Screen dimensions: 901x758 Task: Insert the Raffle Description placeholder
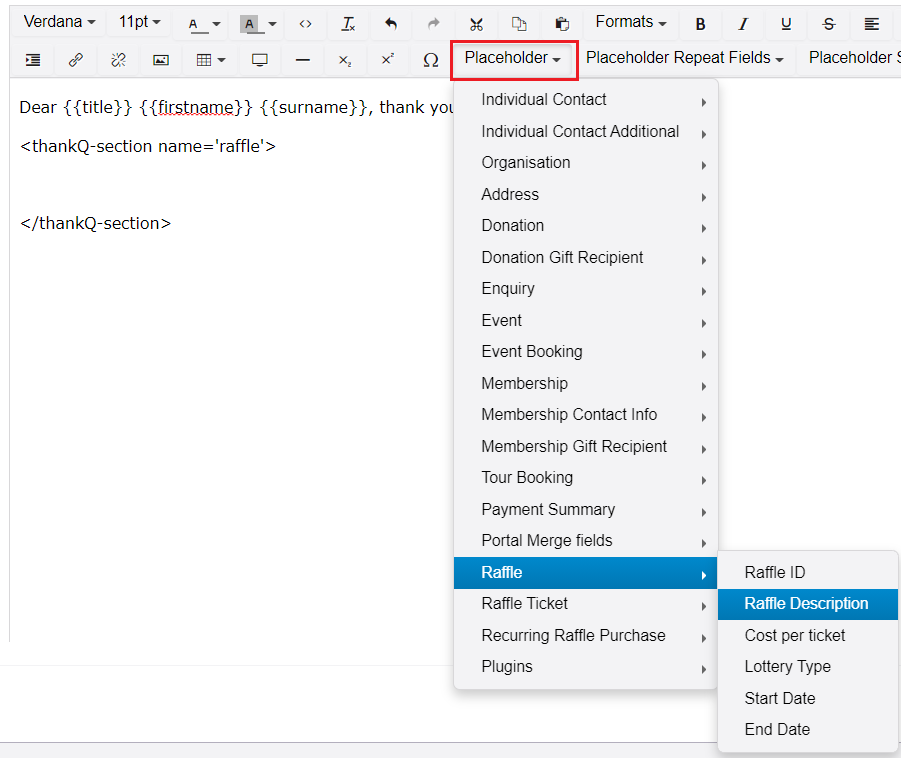[807, 604]
